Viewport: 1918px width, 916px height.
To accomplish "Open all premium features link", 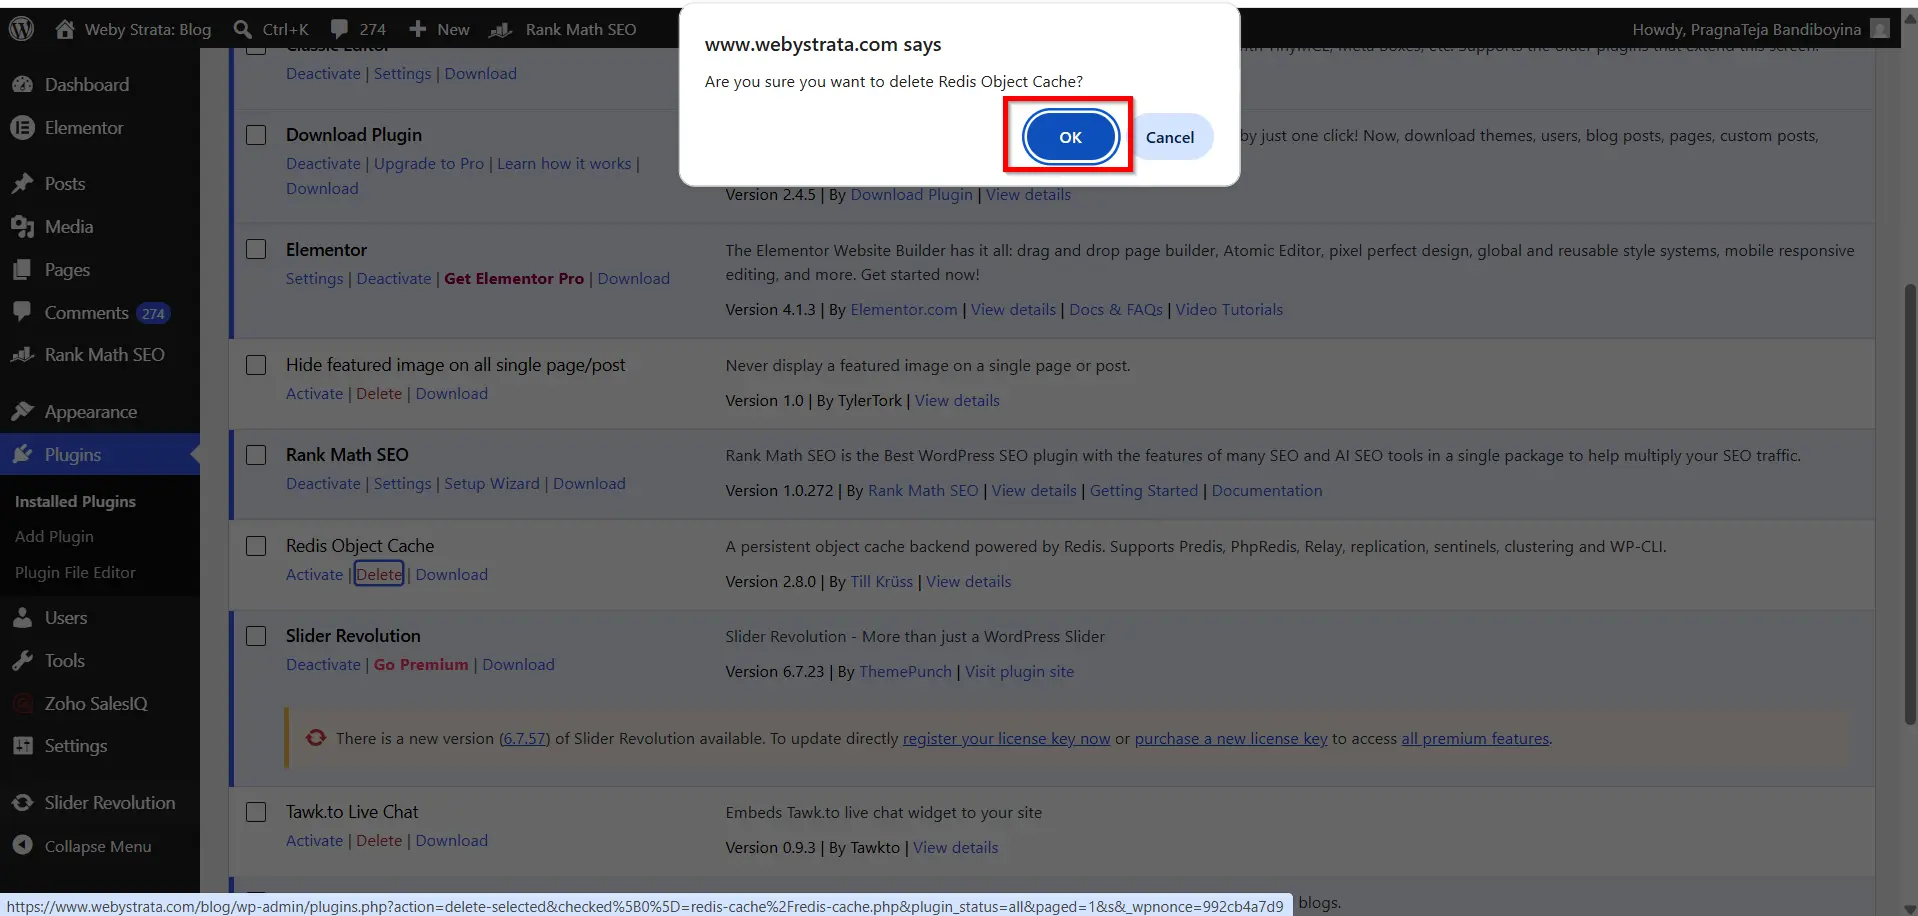I will coord(1475,739).
